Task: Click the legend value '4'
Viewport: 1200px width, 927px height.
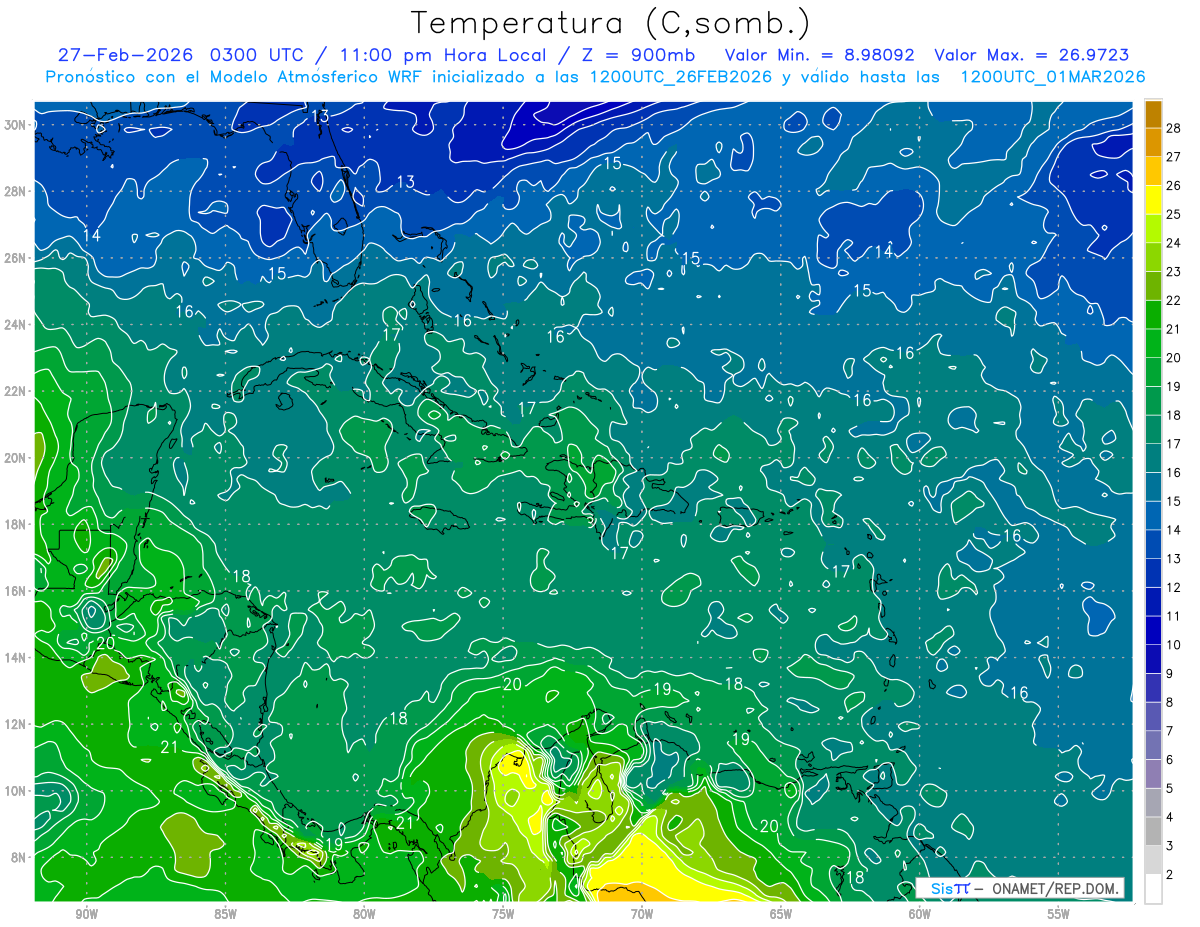Action: 1170,817
